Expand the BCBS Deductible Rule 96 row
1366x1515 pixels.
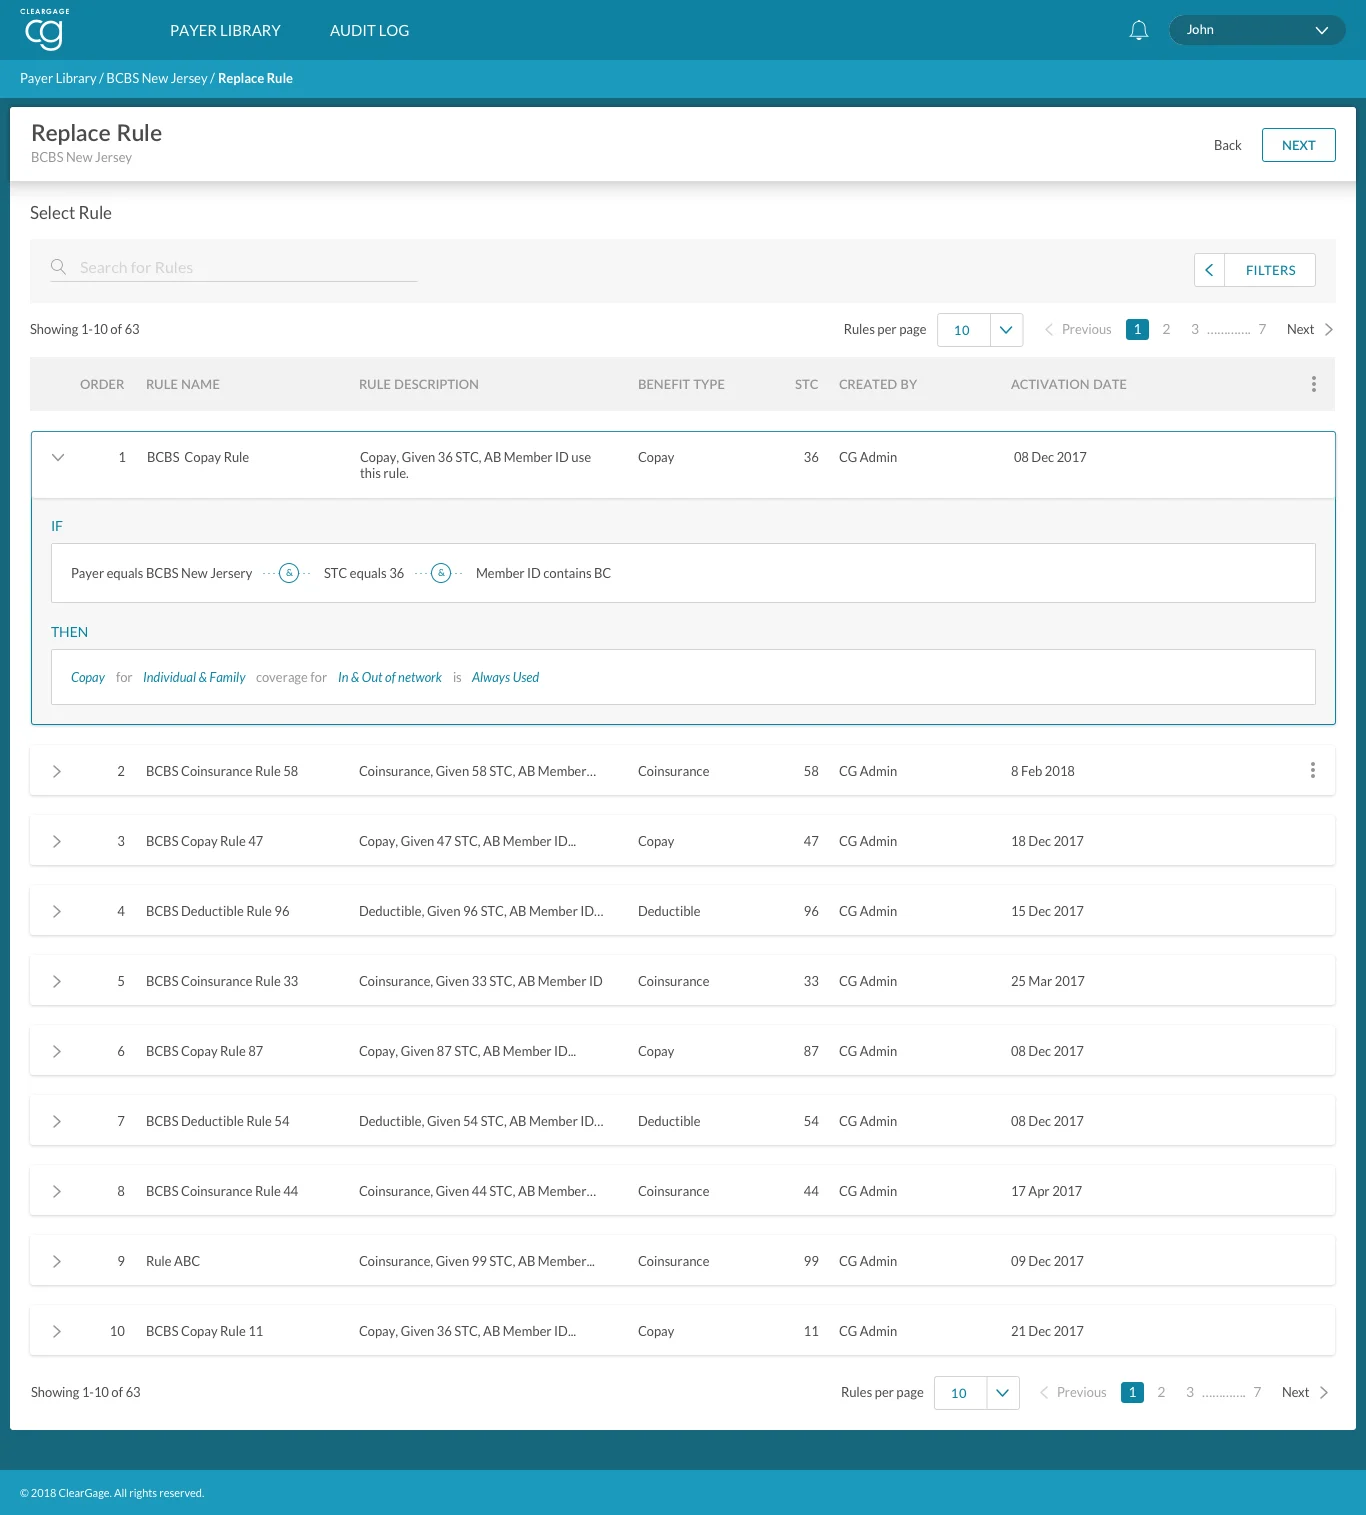click(57, 911)
